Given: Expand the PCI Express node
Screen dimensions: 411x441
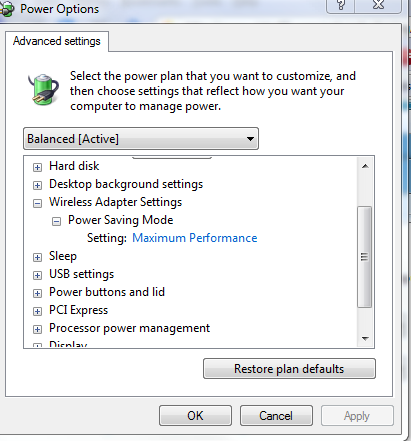Looking at the screenshot, I should point(37,311).
